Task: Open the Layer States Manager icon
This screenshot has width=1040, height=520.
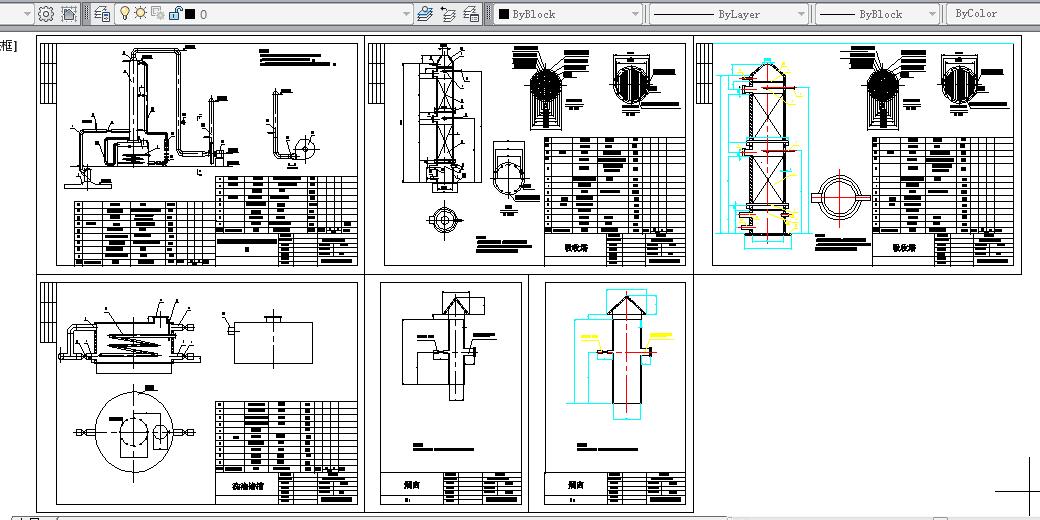Action: pos(471,13)
